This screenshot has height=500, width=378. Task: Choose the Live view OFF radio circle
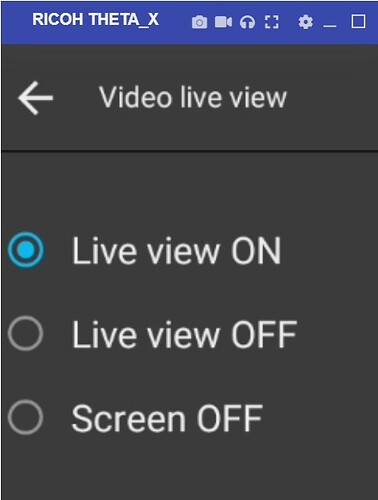26,333
